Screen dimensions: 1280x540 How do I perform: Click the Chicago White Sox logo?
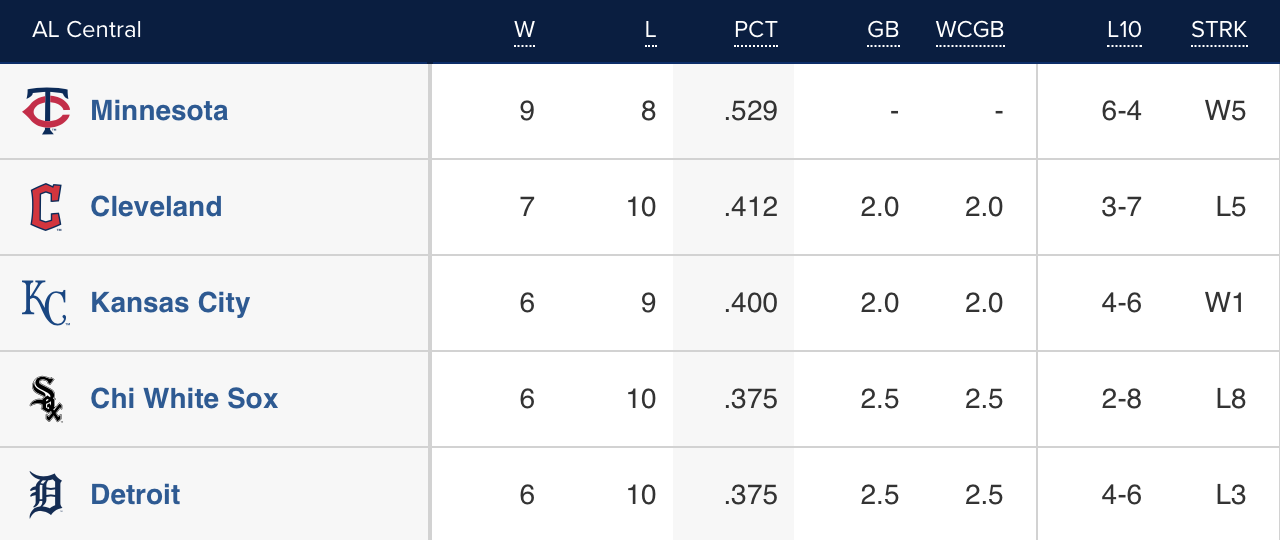click(x=46, y=399)
